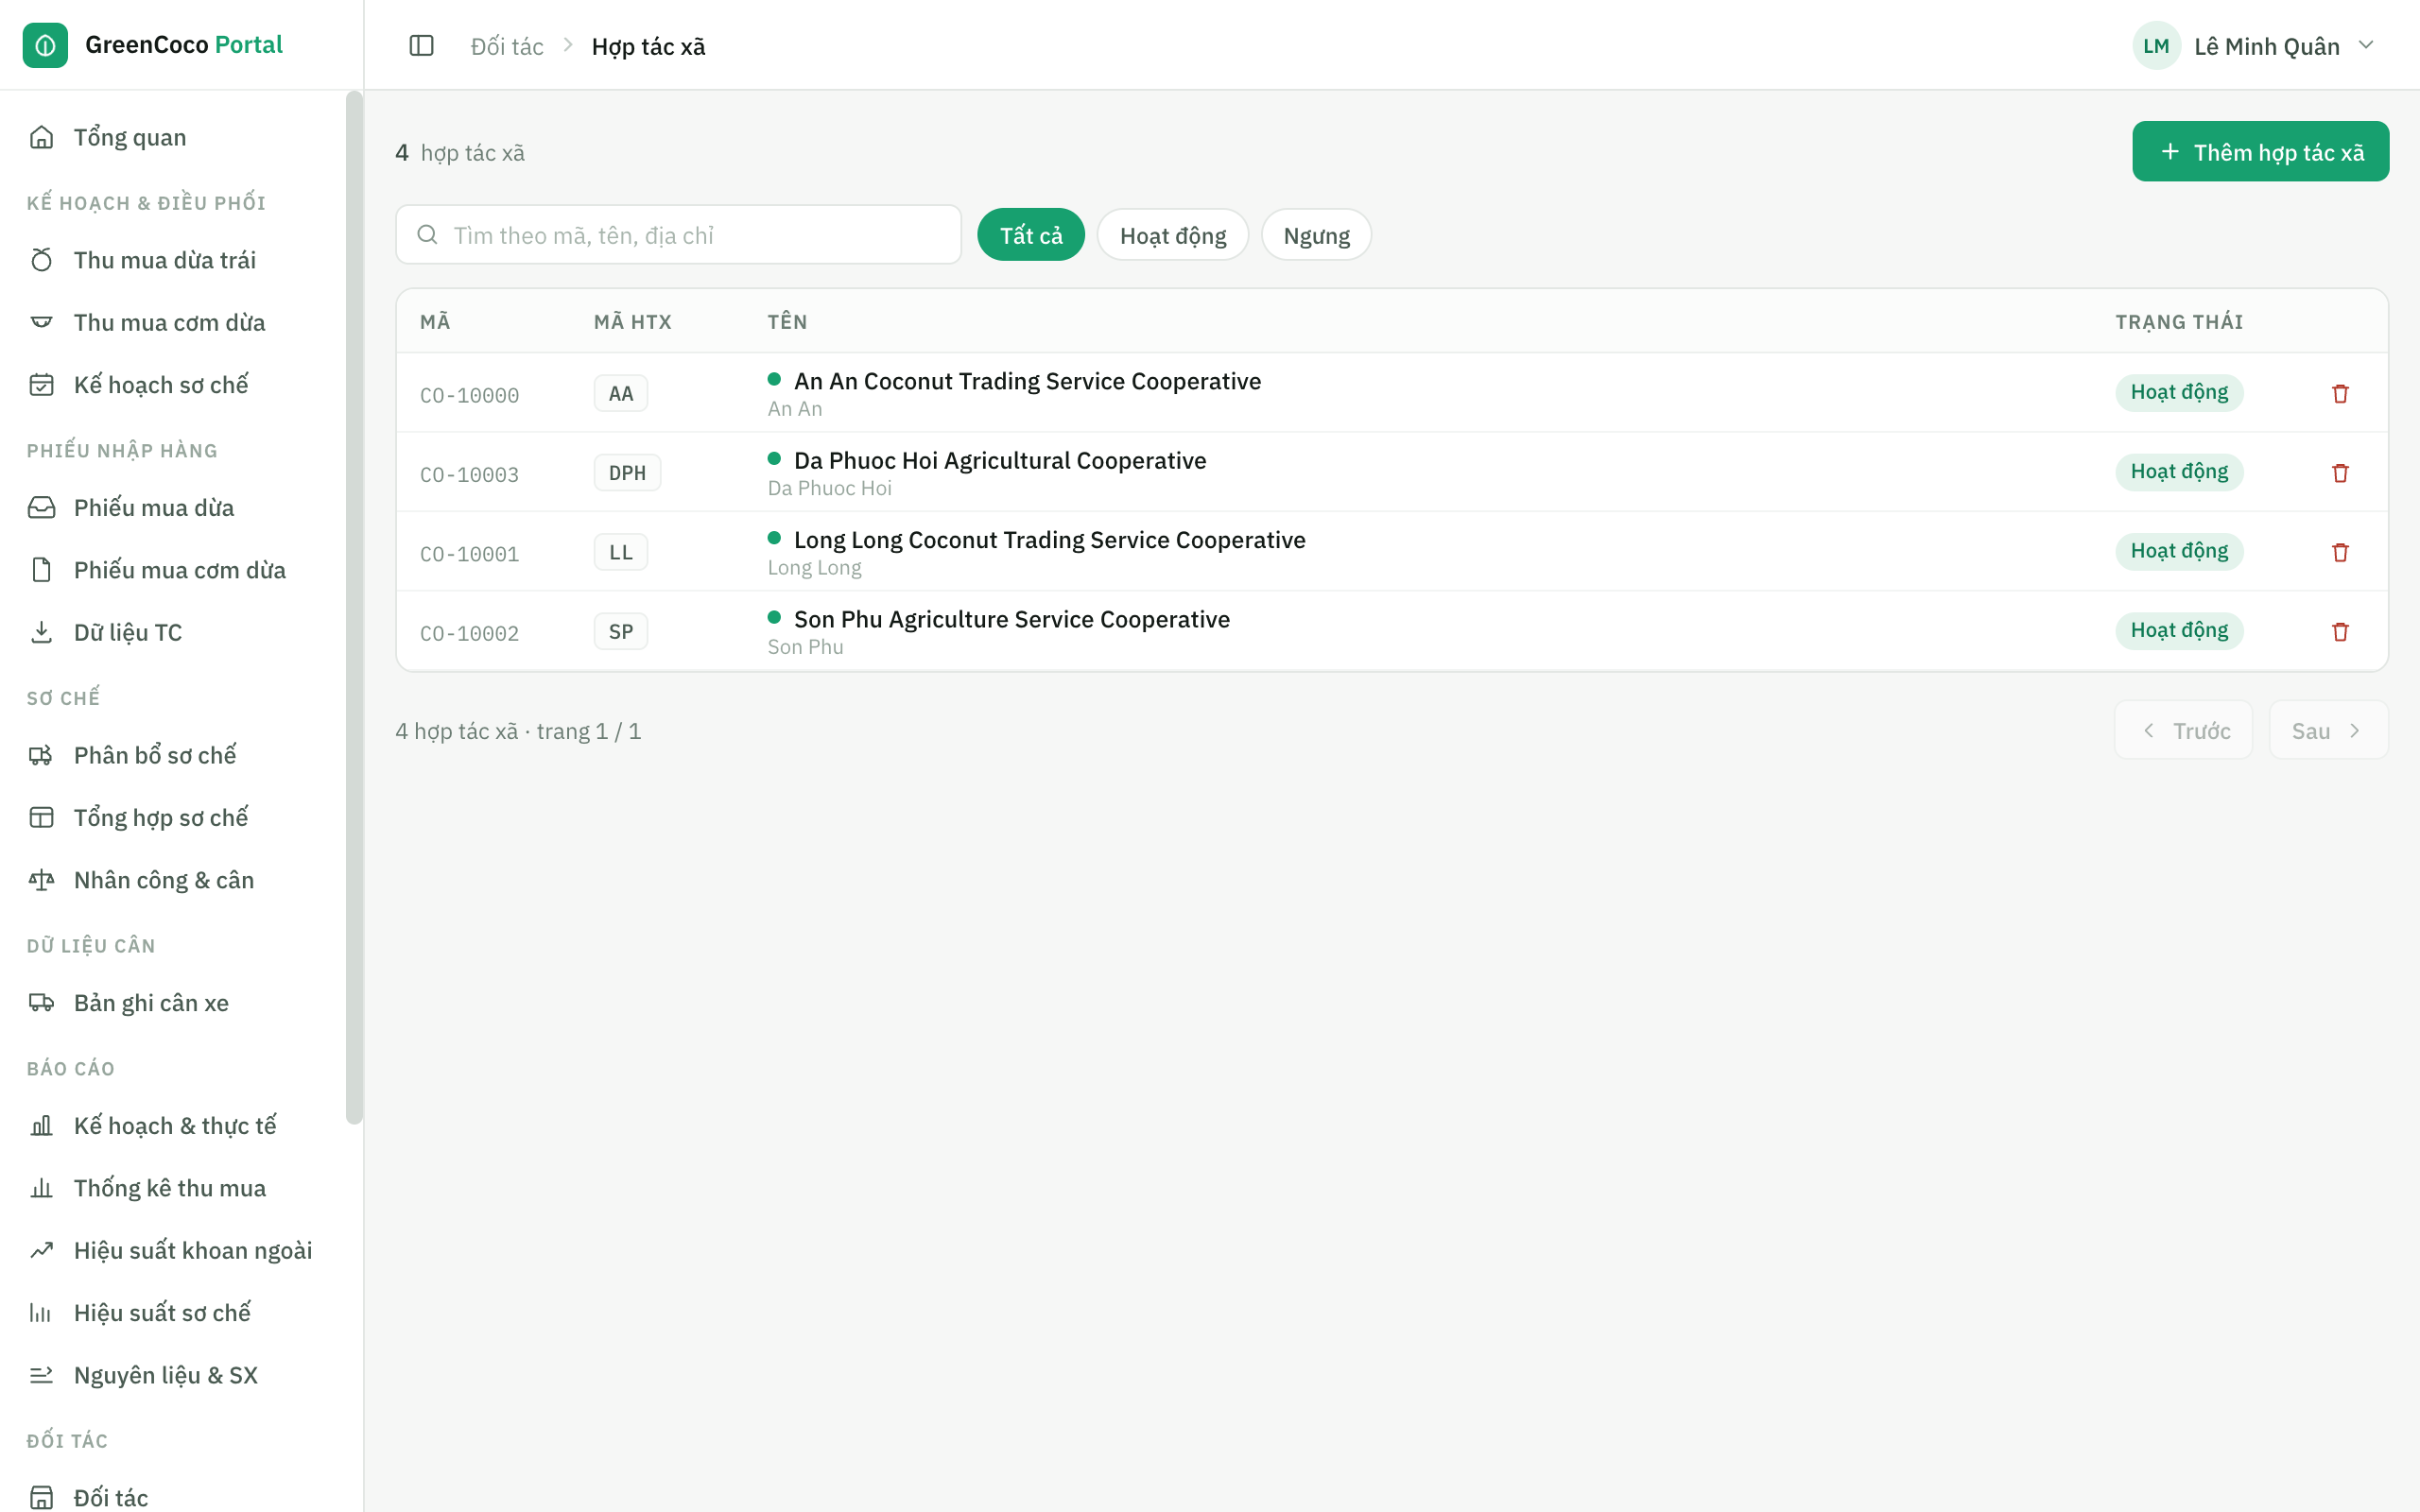Click the Trước pagination button
2420x1512 pixels.
coord(2183,730)
